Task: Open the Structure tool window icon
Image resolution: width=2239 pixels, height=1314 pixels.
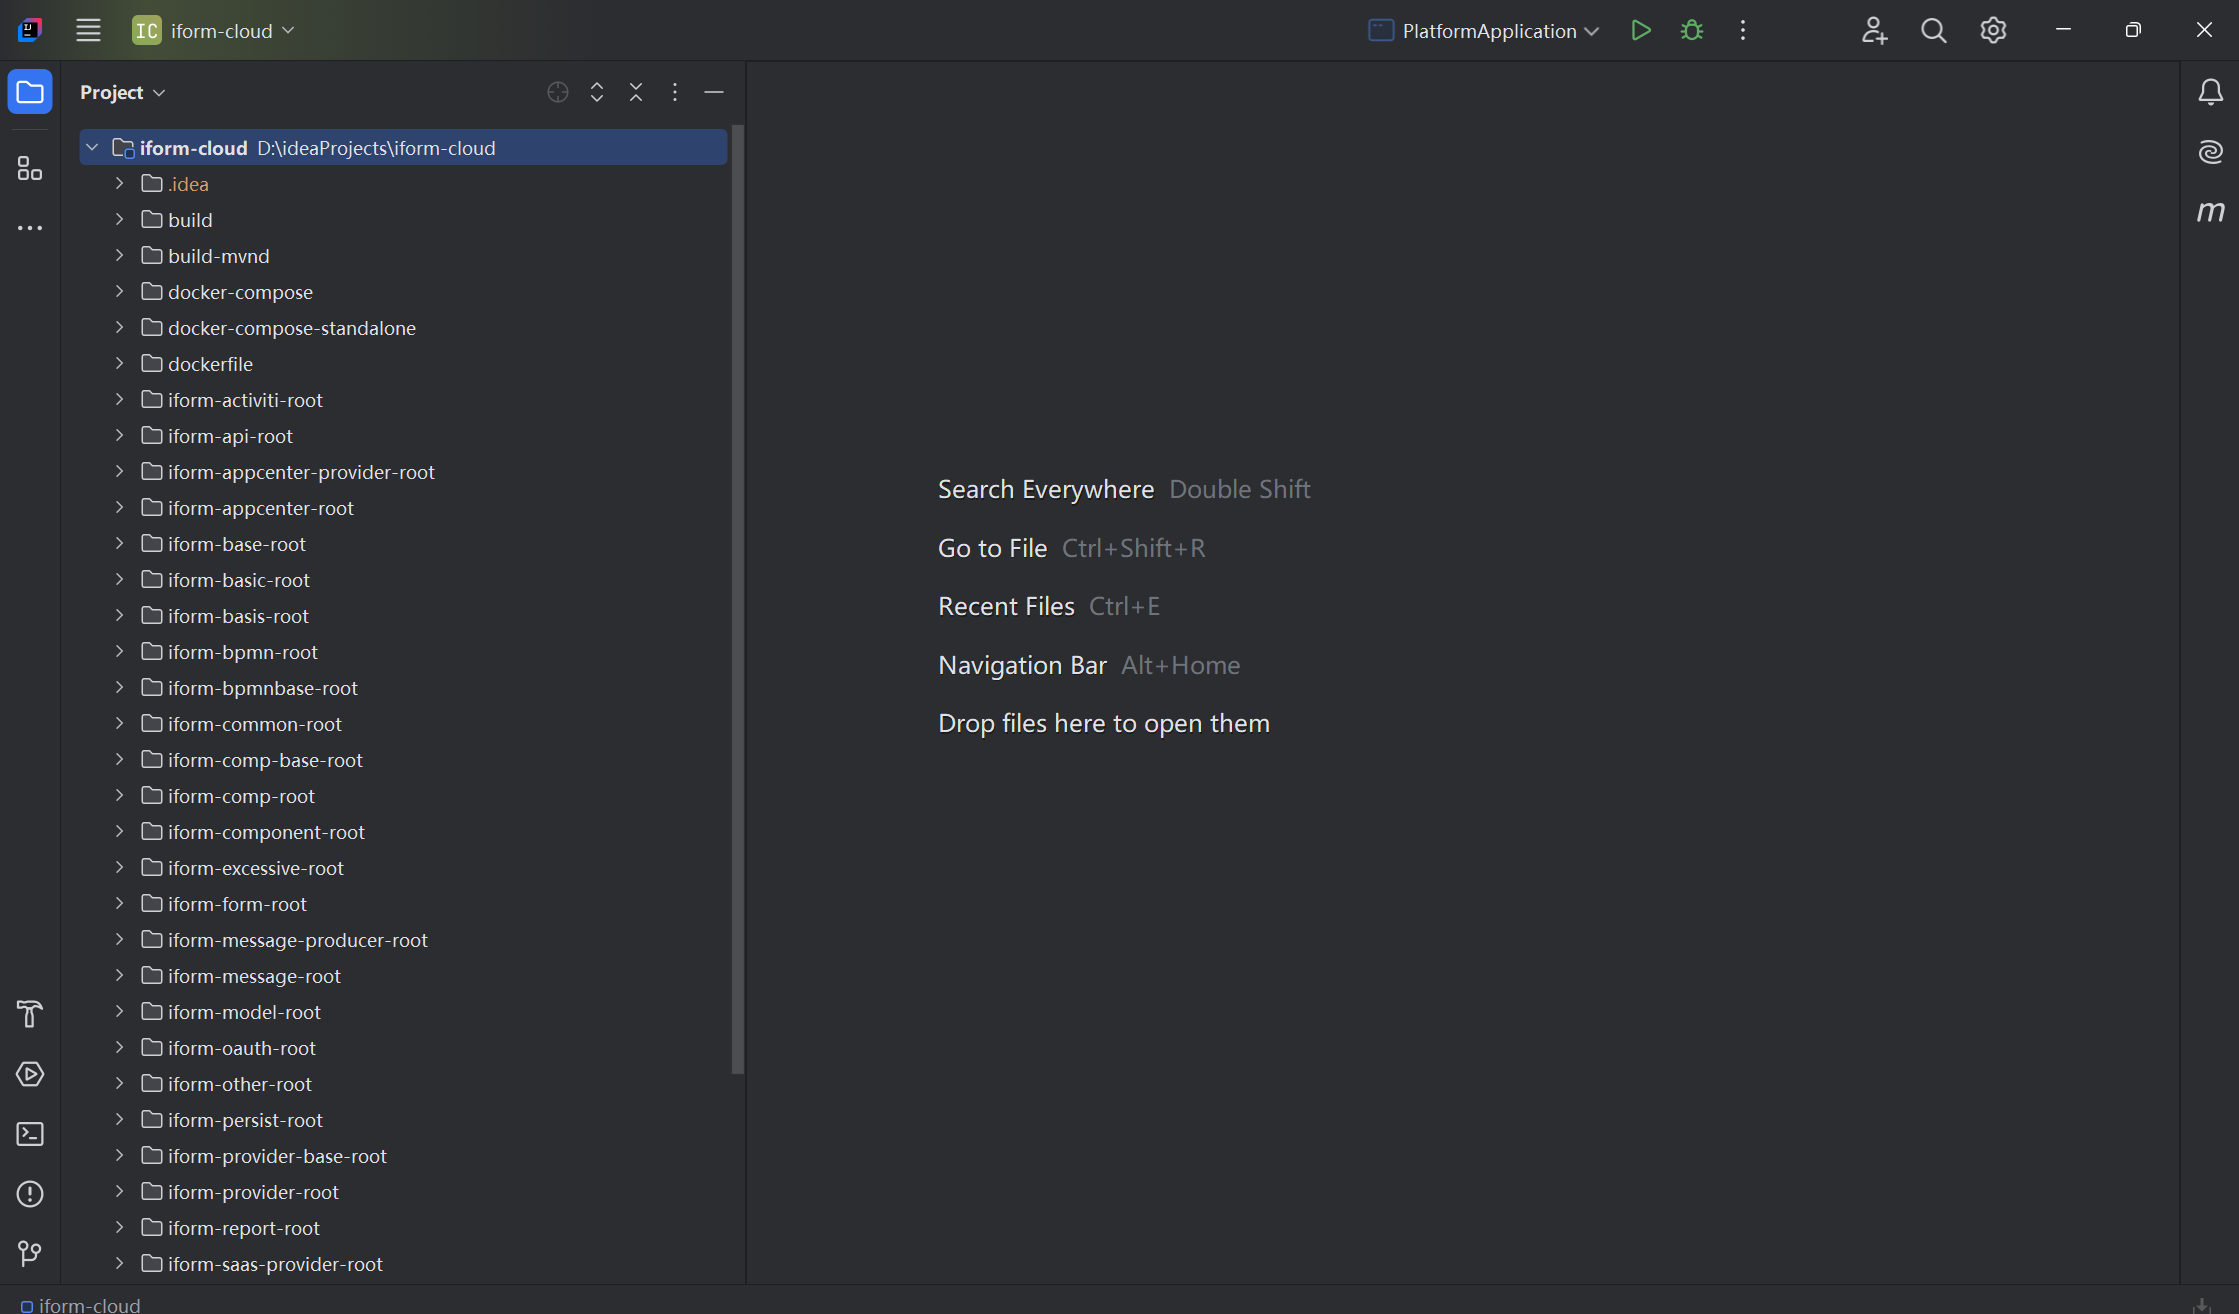Action: (x=30, y=168)
